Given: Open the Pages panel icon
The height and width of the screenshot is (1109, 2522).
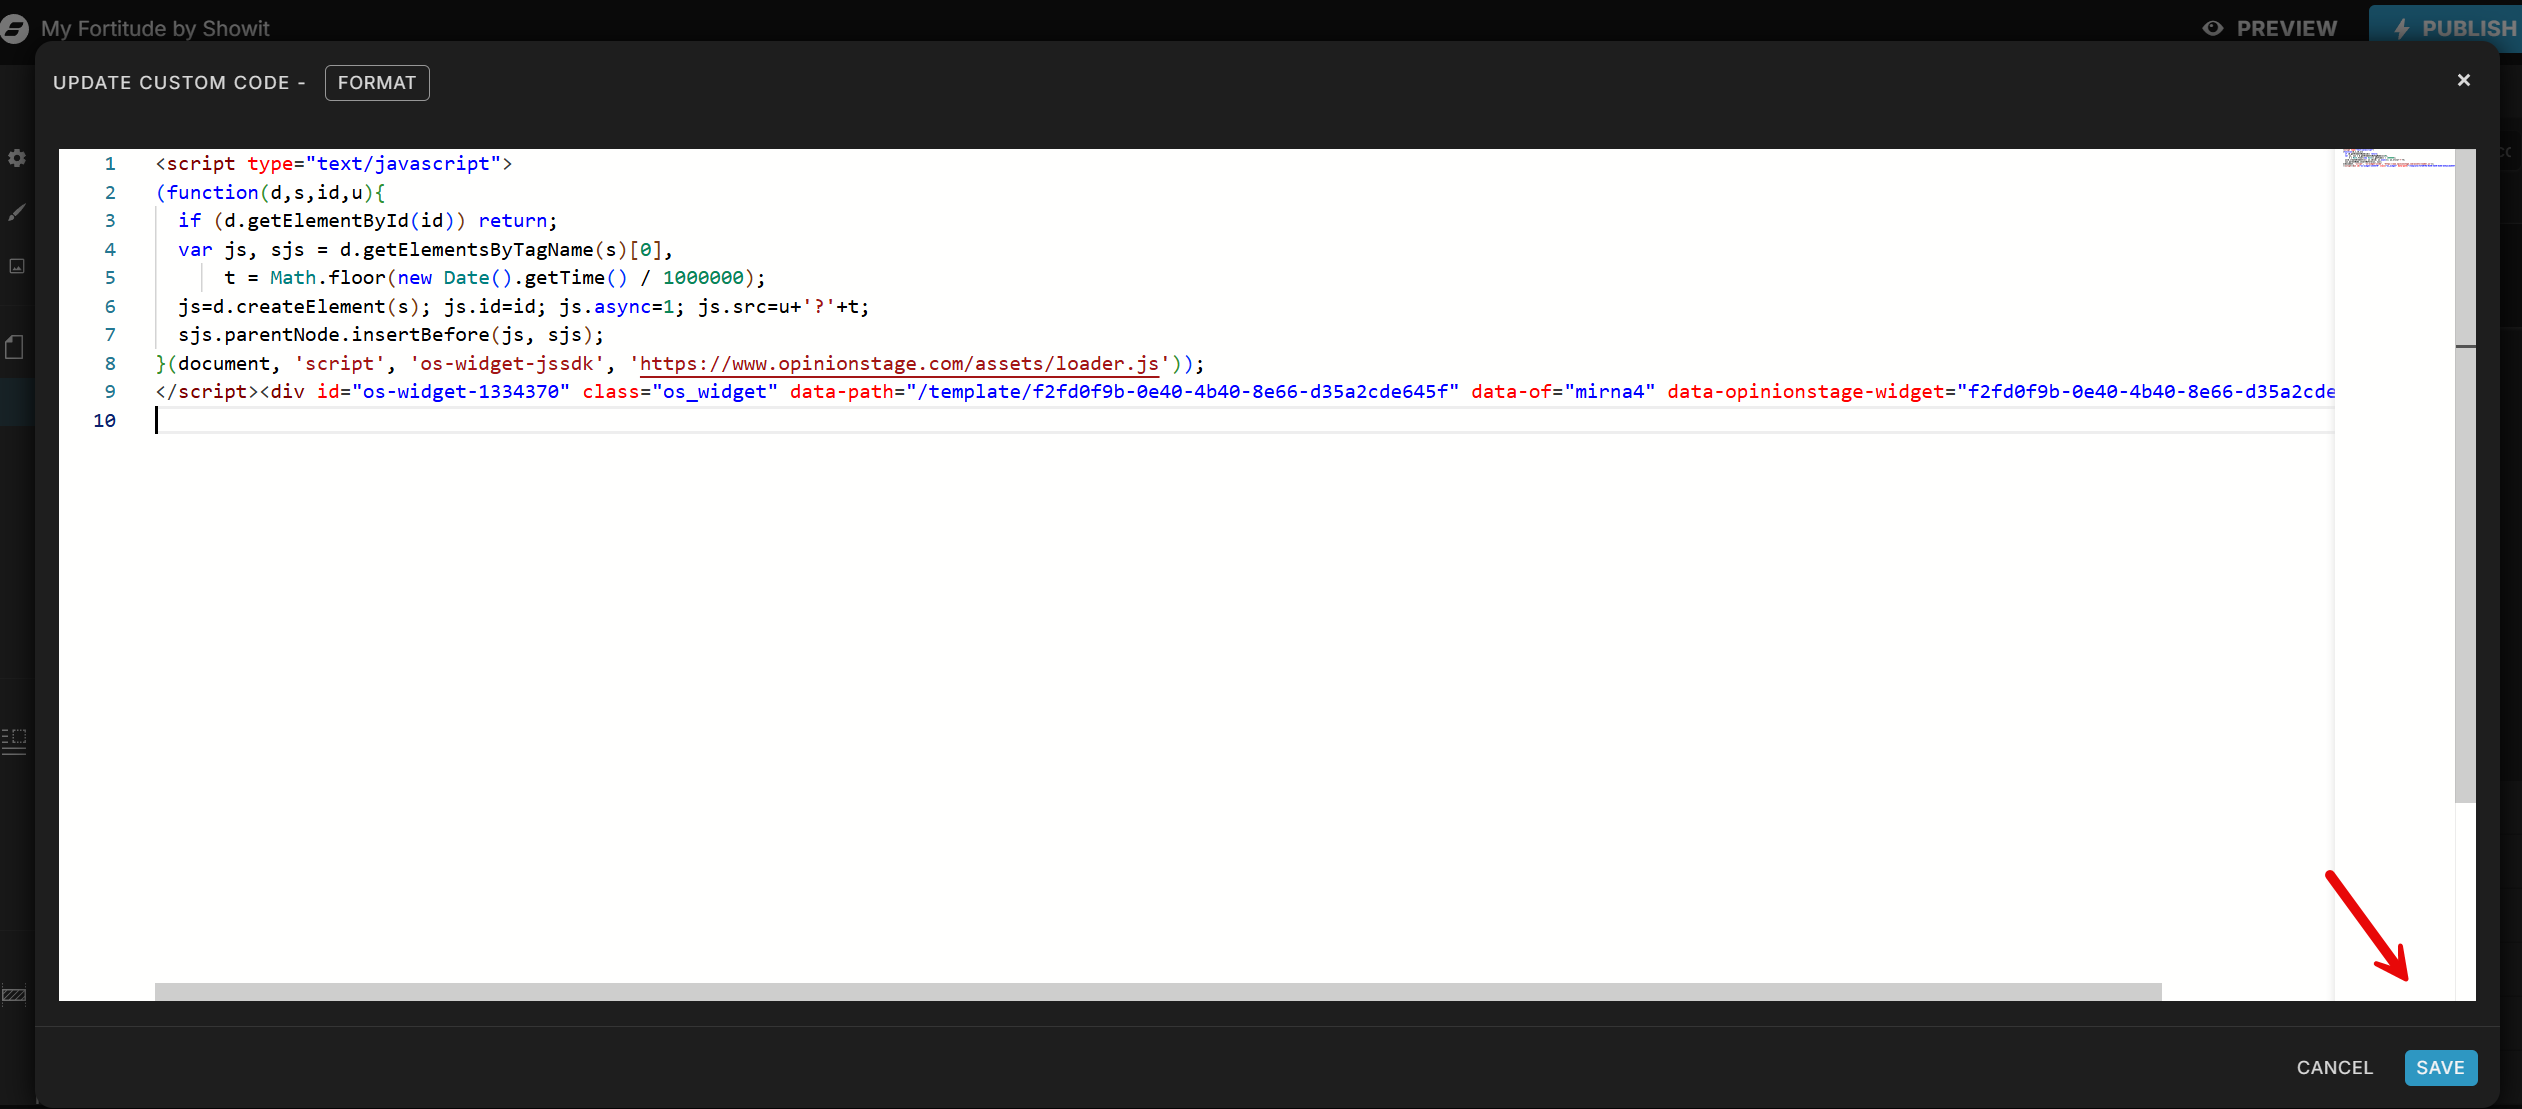Looking at the screenshot, I should coord(14,347).
